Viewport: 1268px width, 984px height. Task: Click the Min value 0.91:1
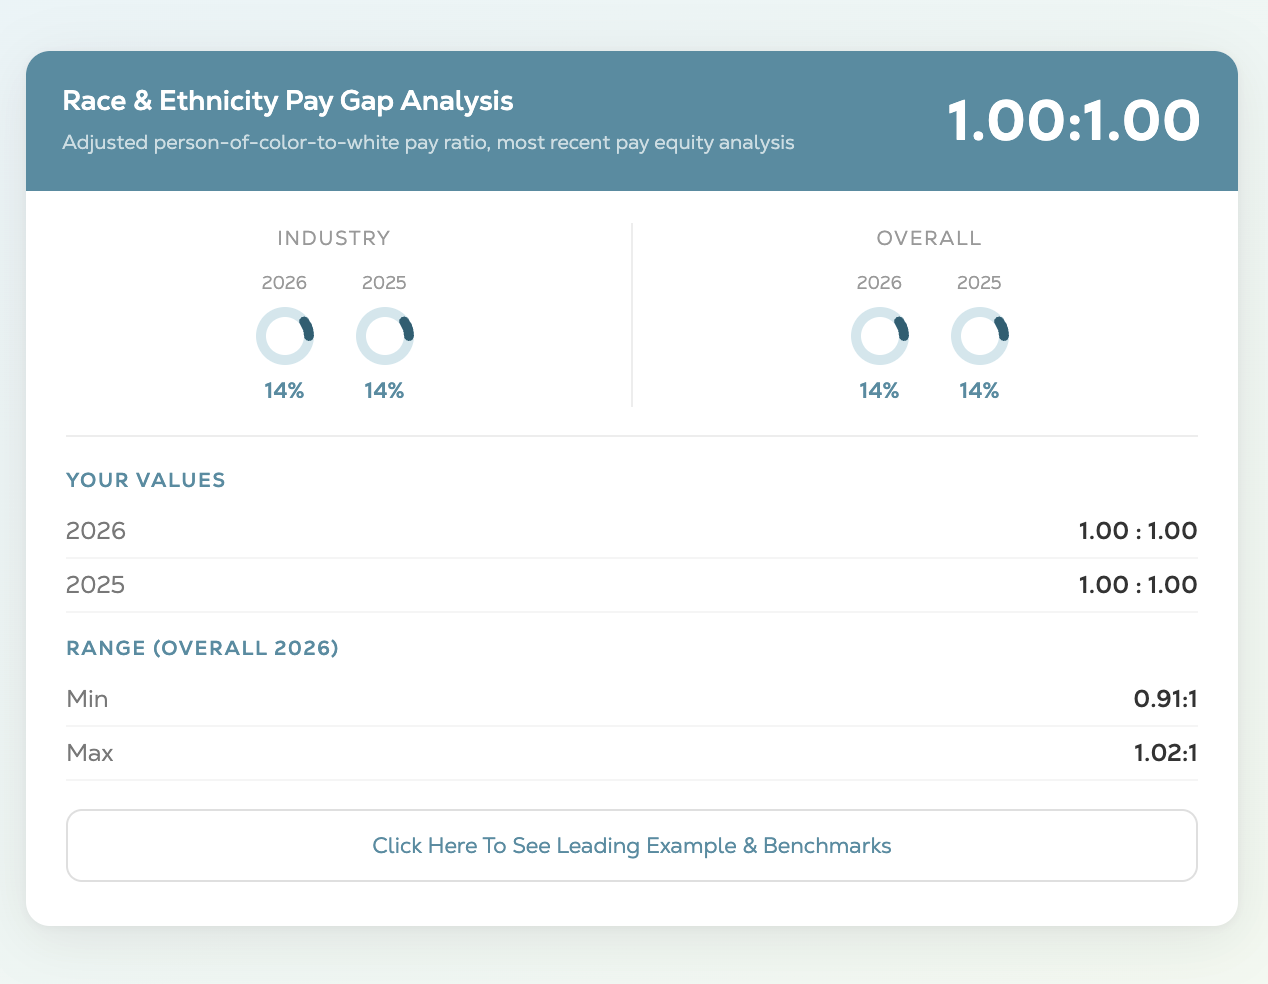[x=1165, y=699]
